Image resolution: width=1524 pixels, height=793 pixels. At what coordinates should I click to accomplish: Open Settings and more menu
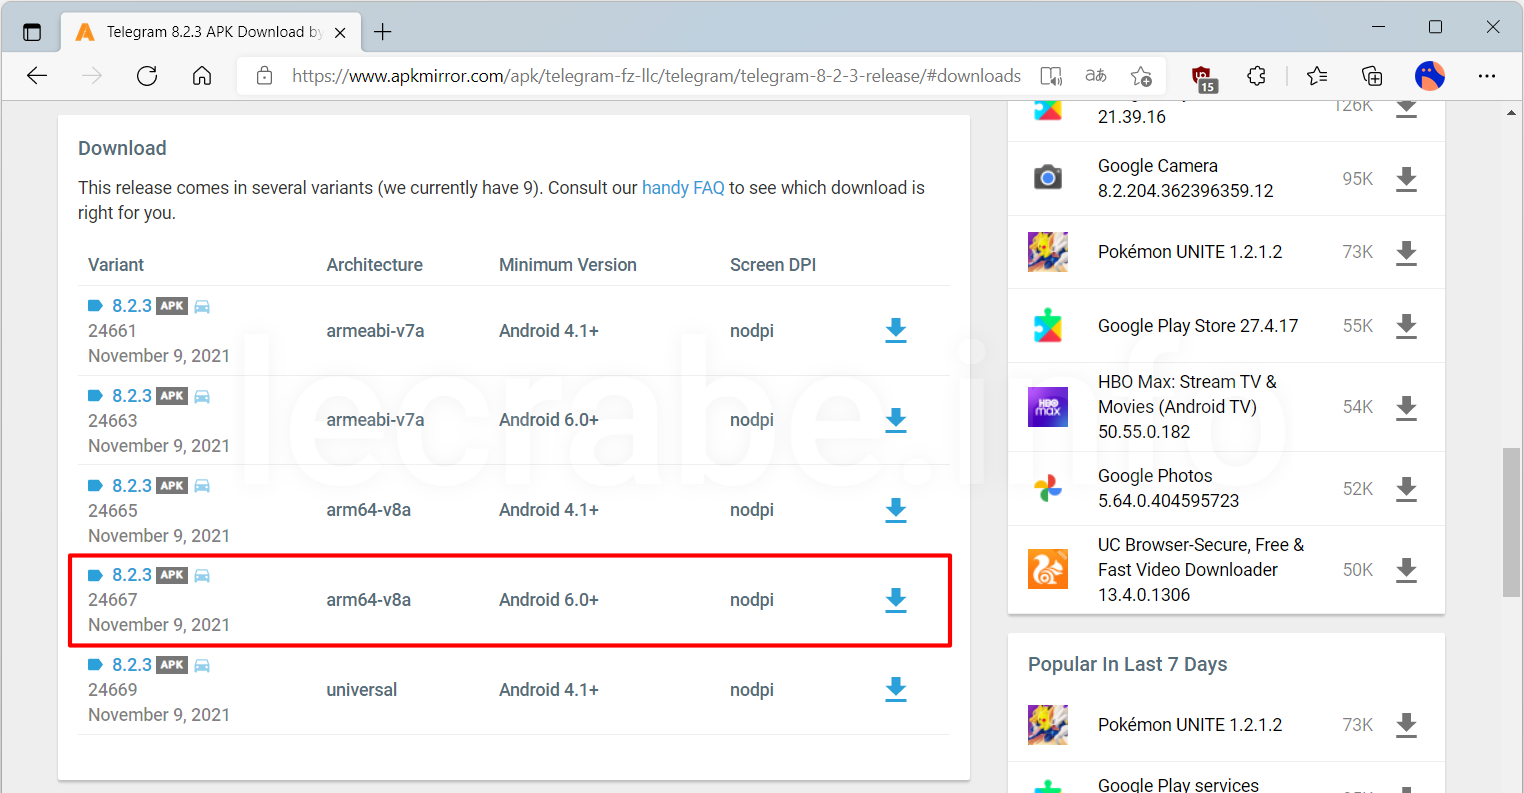coord(1487,76)
